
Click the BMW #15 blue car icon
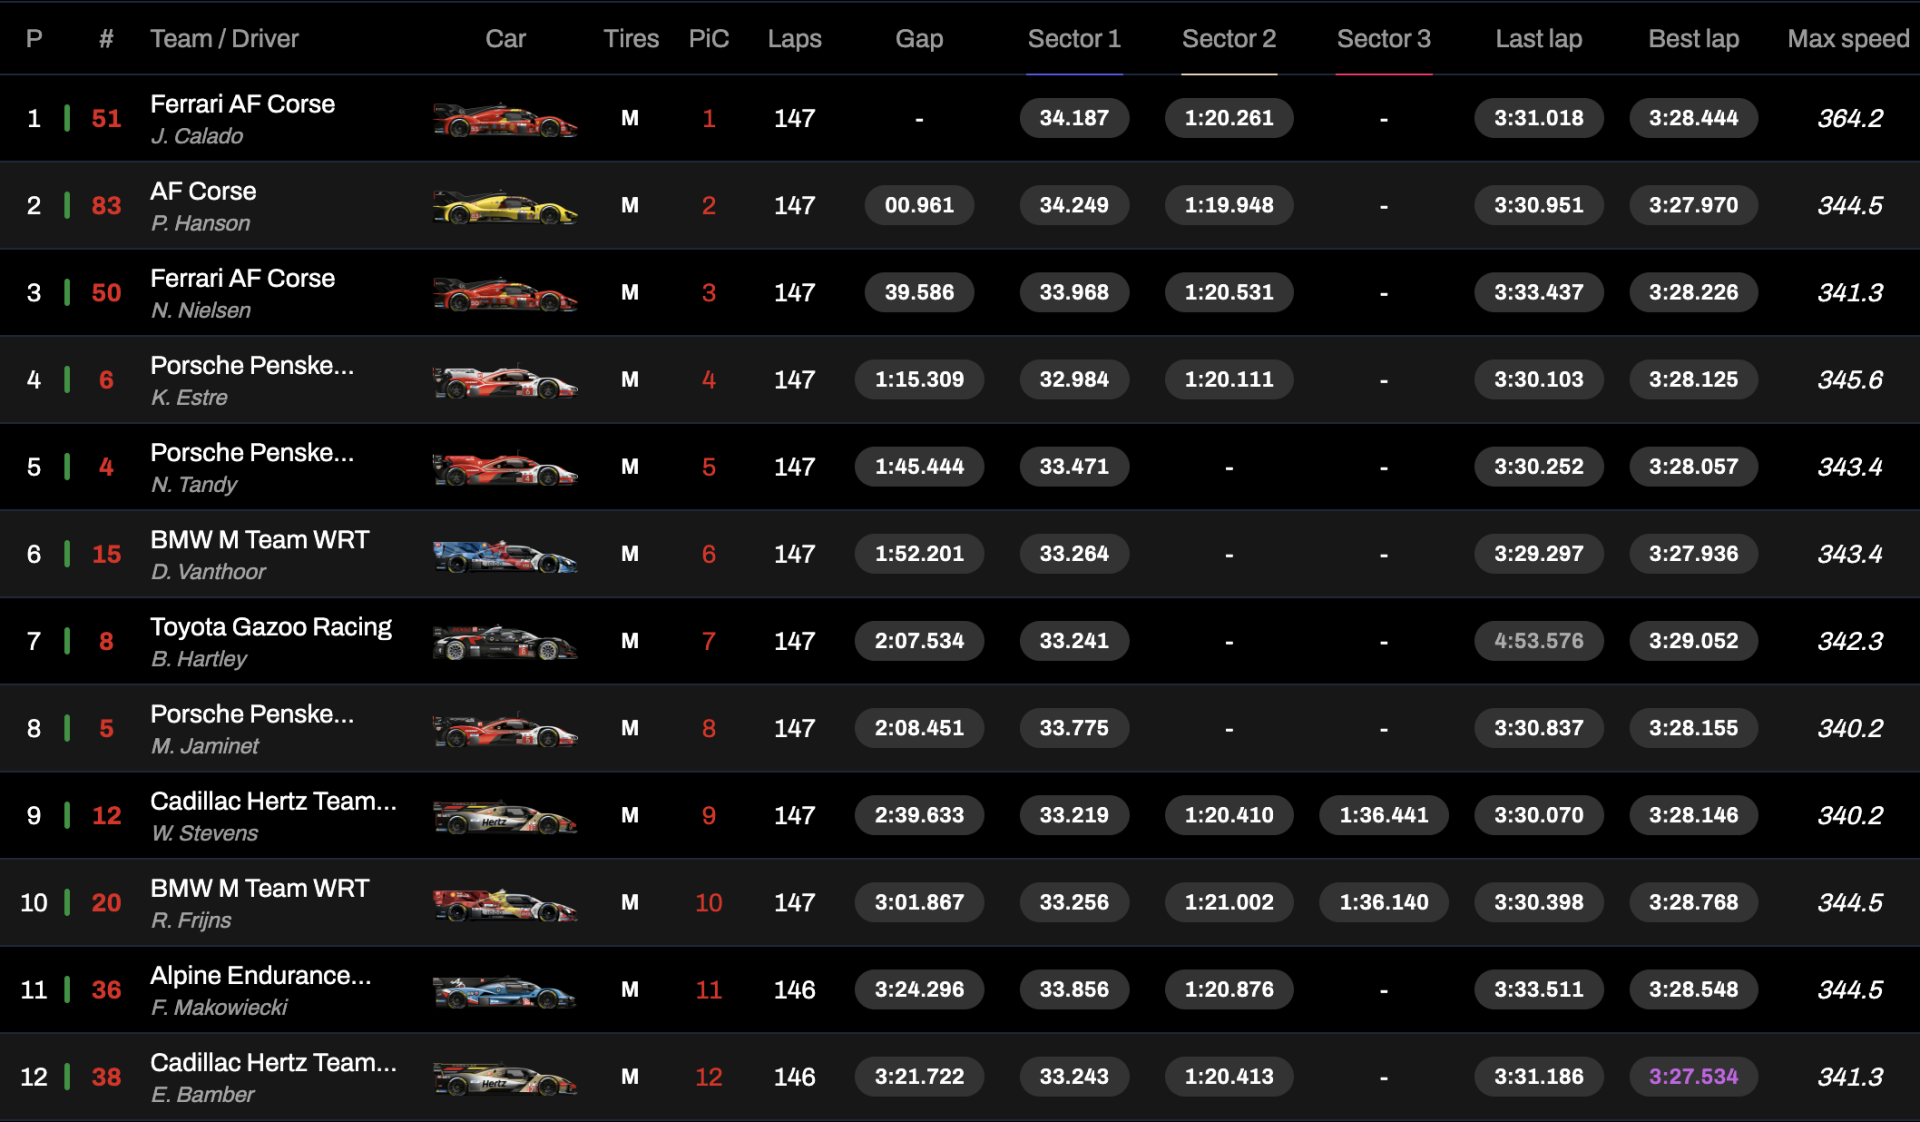505,556
